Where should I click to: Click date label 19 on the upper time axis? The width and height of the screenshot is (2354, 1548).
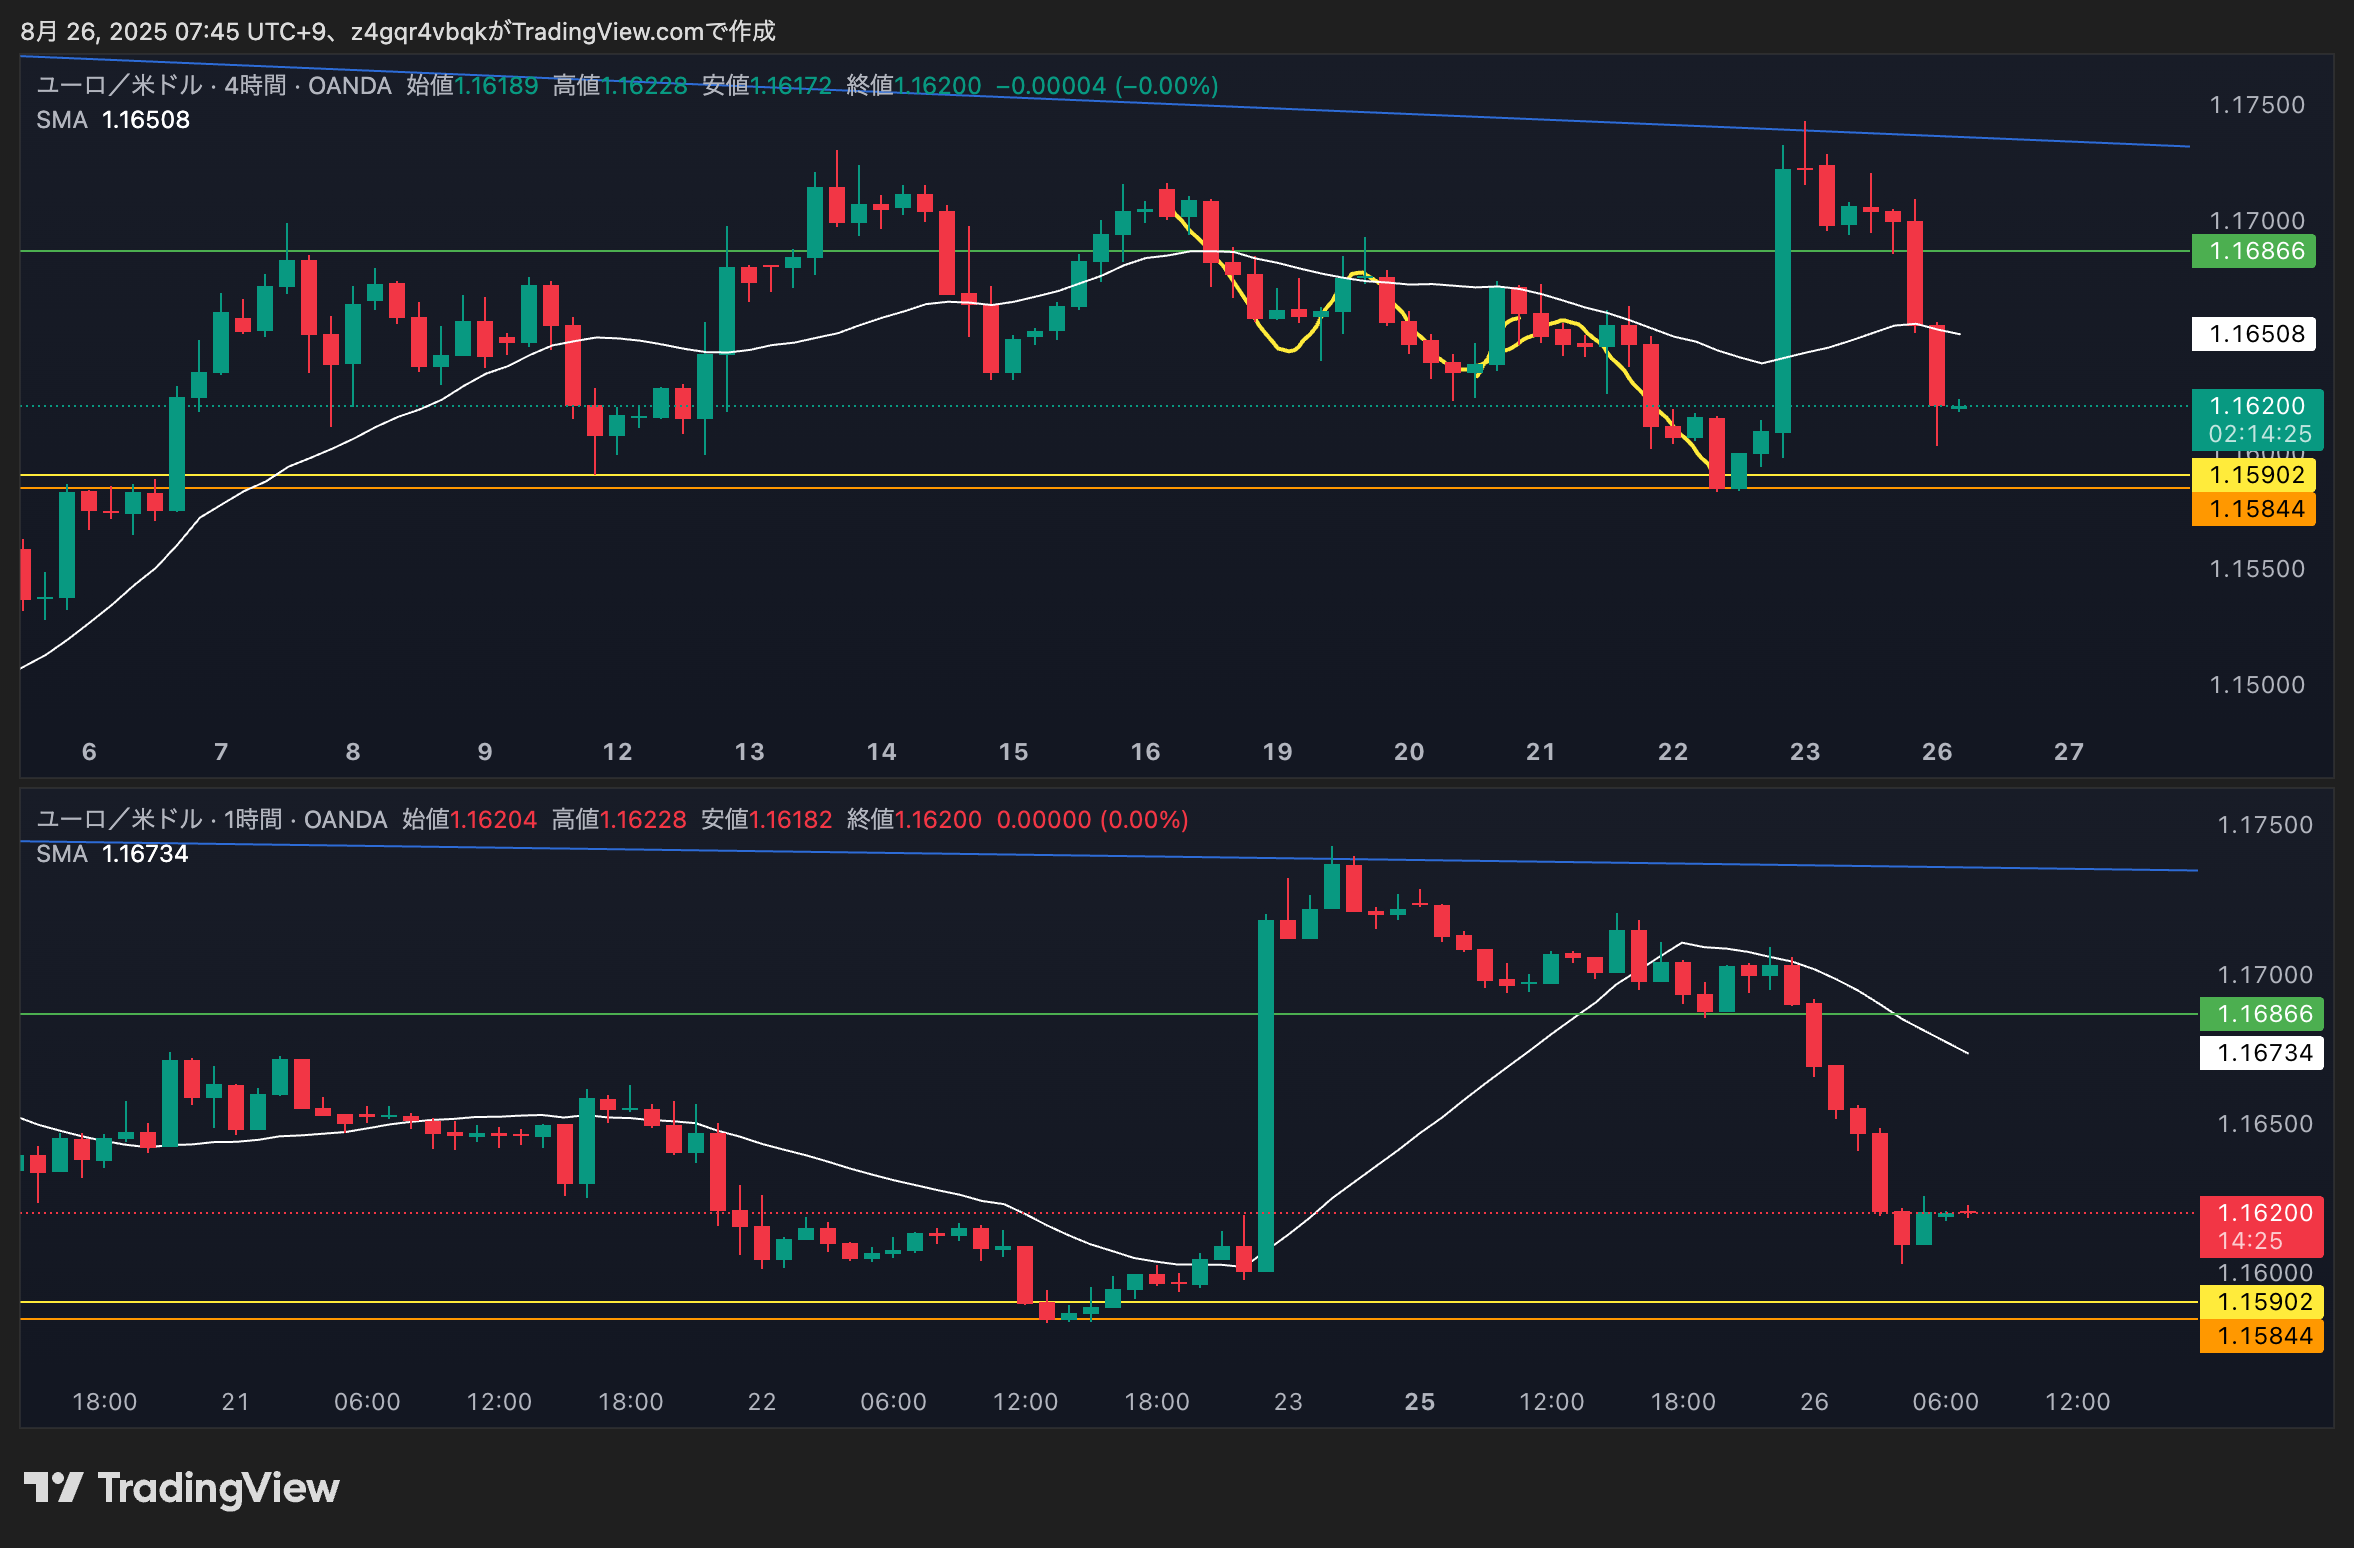(1277, 752)
